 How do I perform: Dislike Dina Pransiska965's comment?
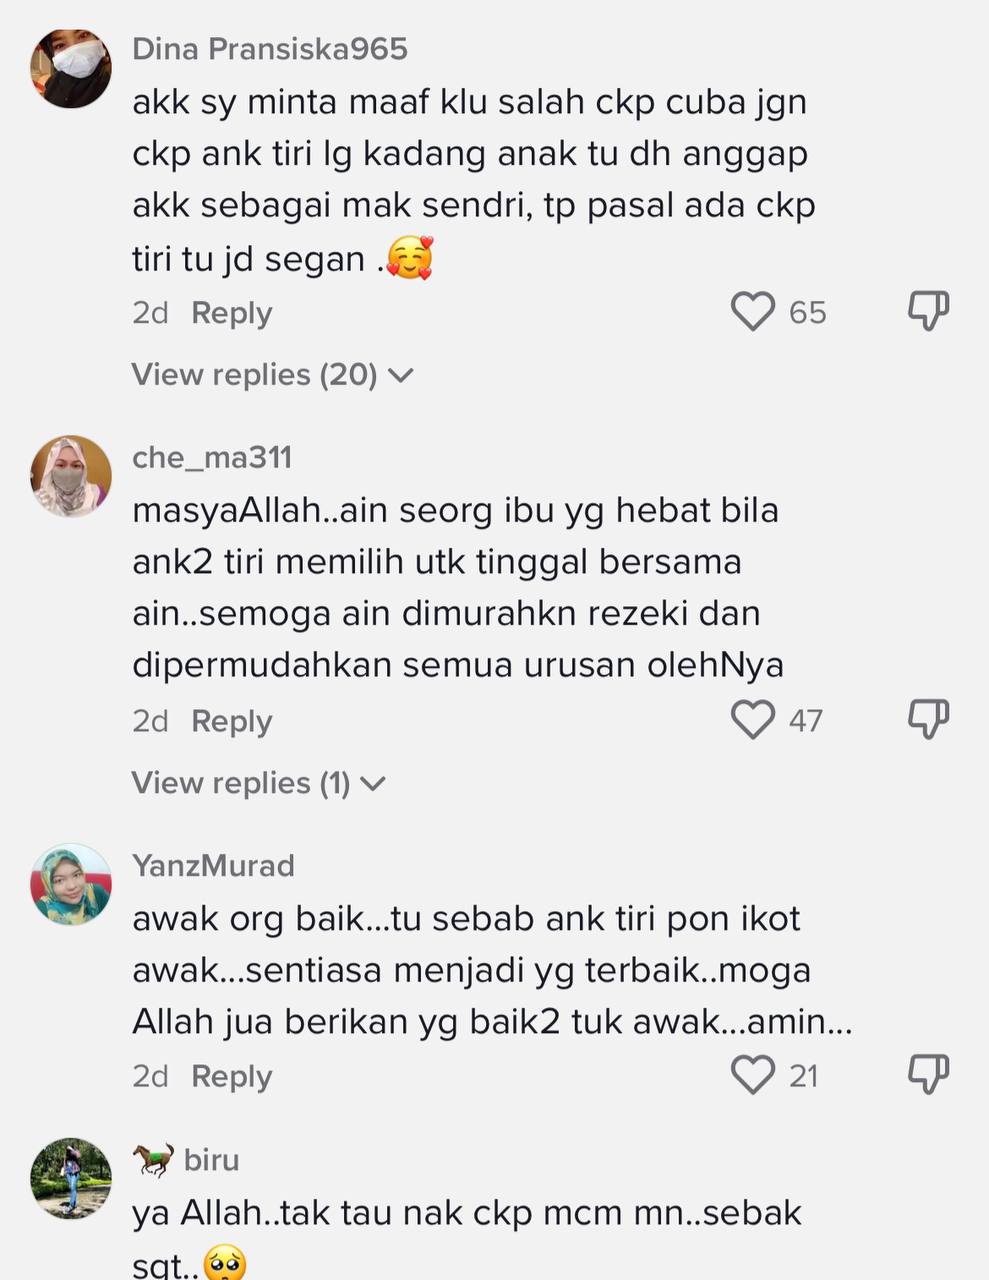[x=928, y=311]
